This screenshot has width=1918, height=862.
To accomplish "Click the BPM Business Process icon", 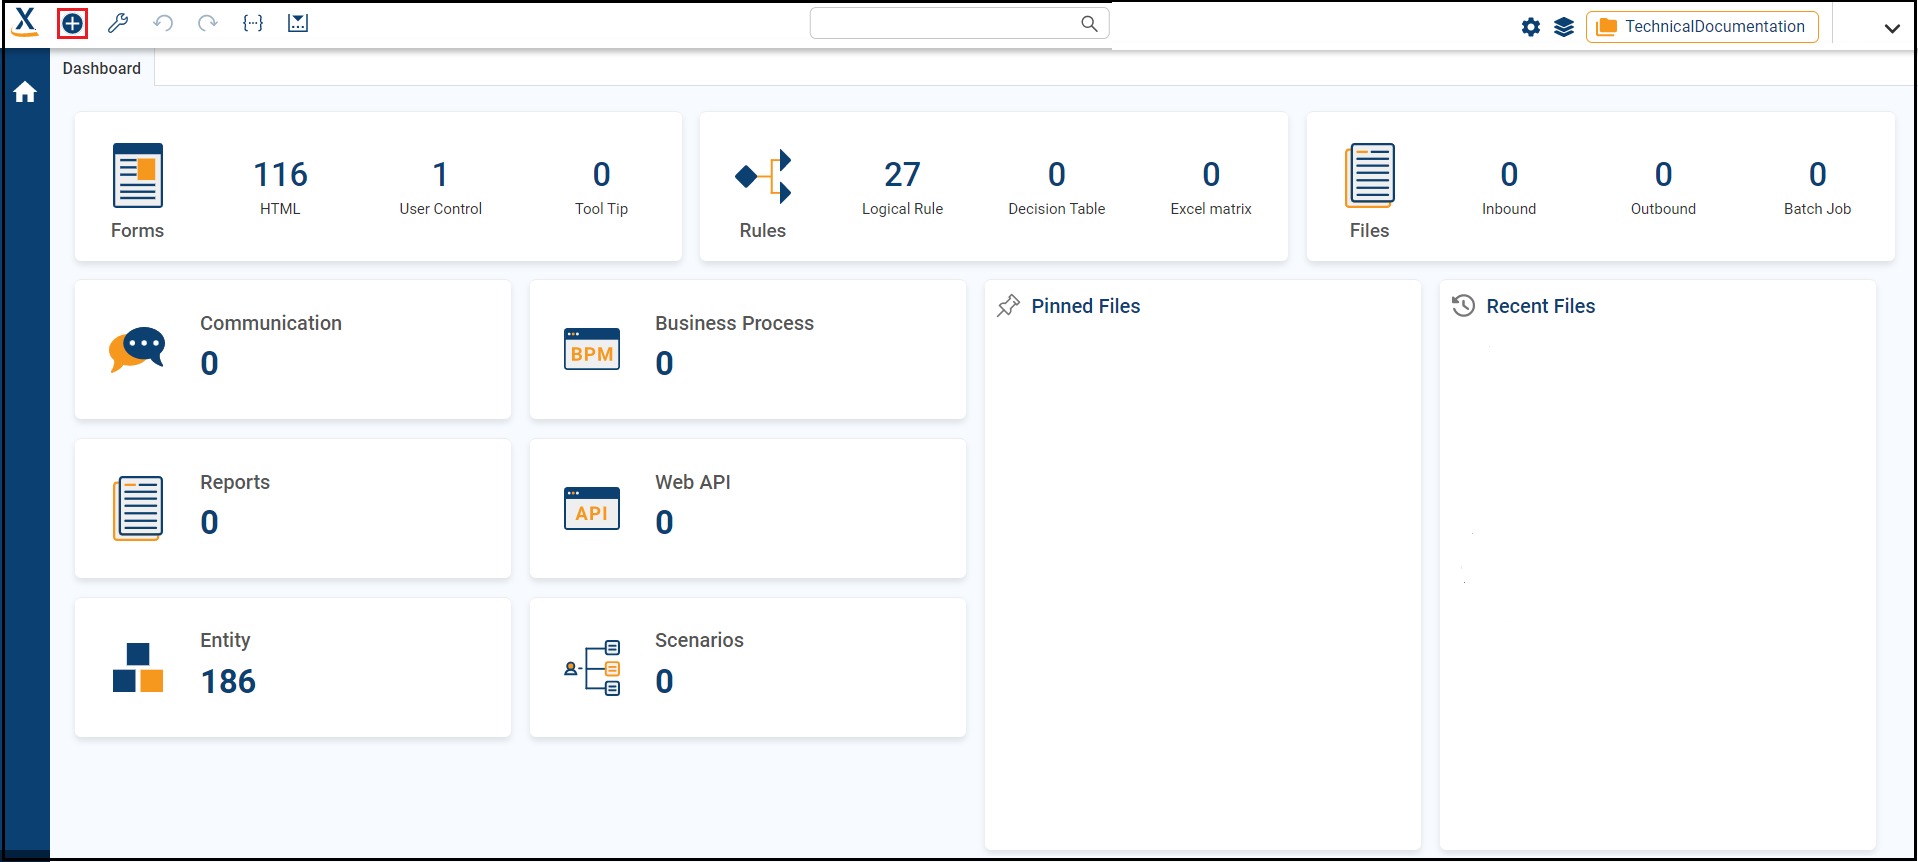I will point(592,349).
